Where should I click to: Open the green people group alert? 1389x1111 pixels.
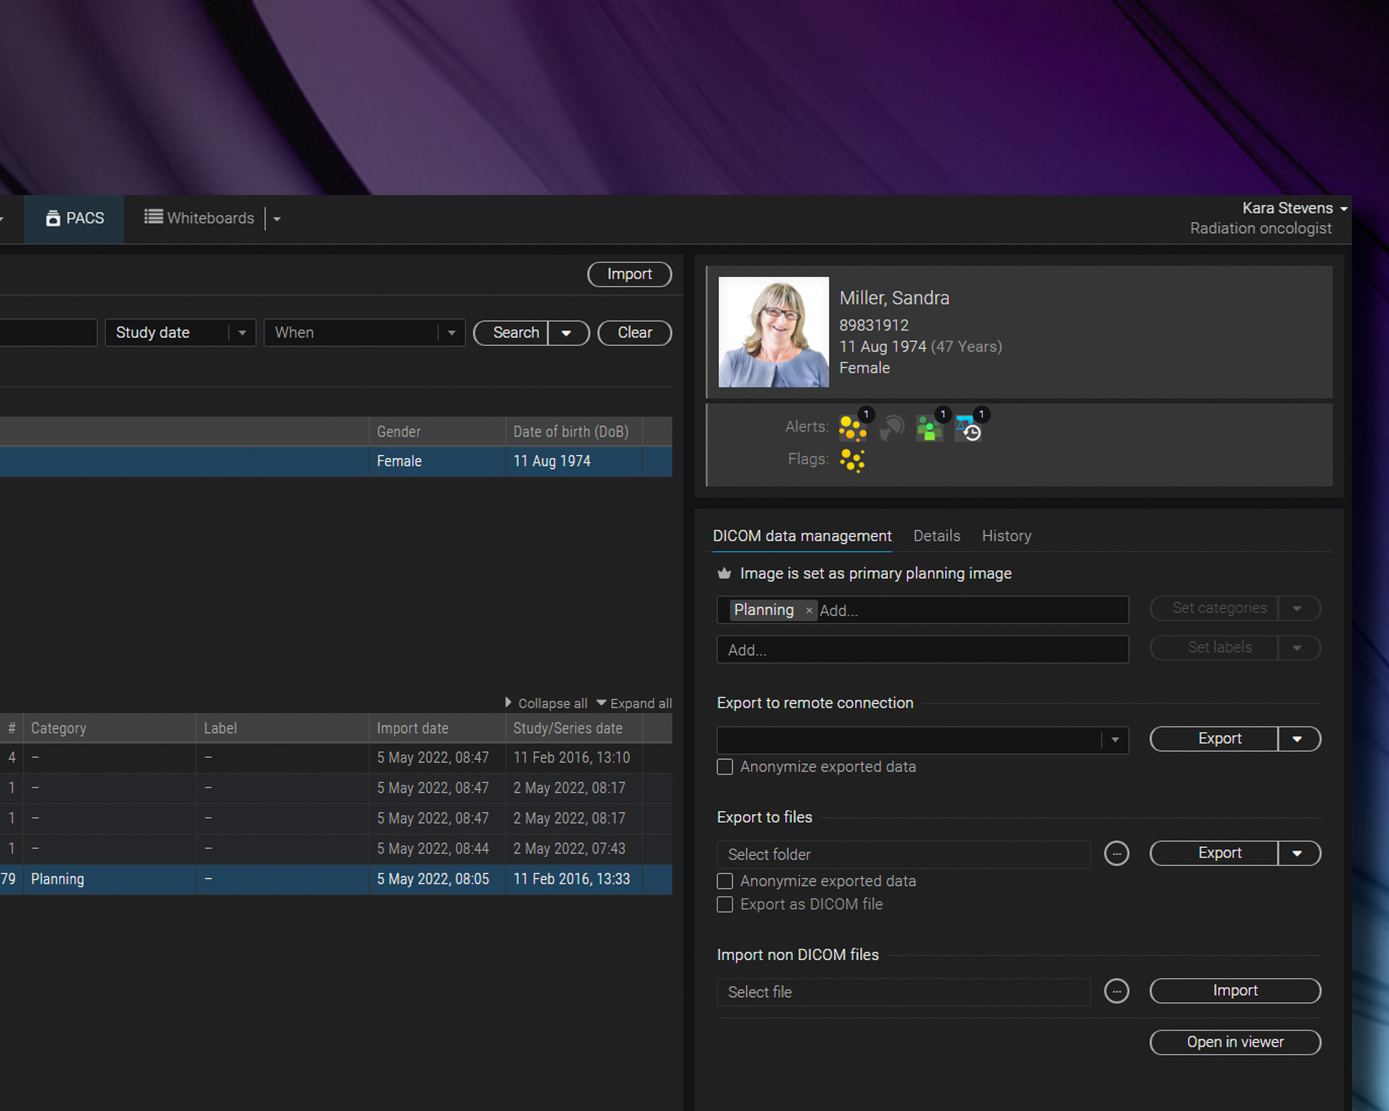929,428
